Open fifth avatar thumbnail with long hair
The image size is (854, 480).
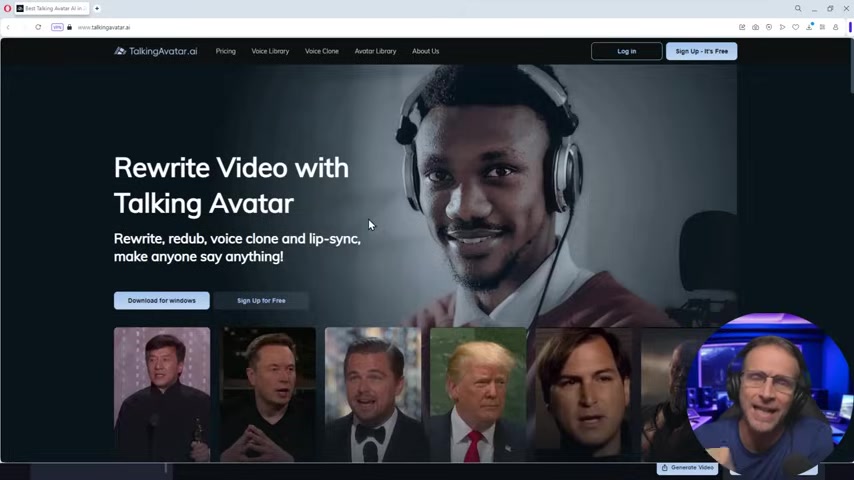click(x=584, y=394)
